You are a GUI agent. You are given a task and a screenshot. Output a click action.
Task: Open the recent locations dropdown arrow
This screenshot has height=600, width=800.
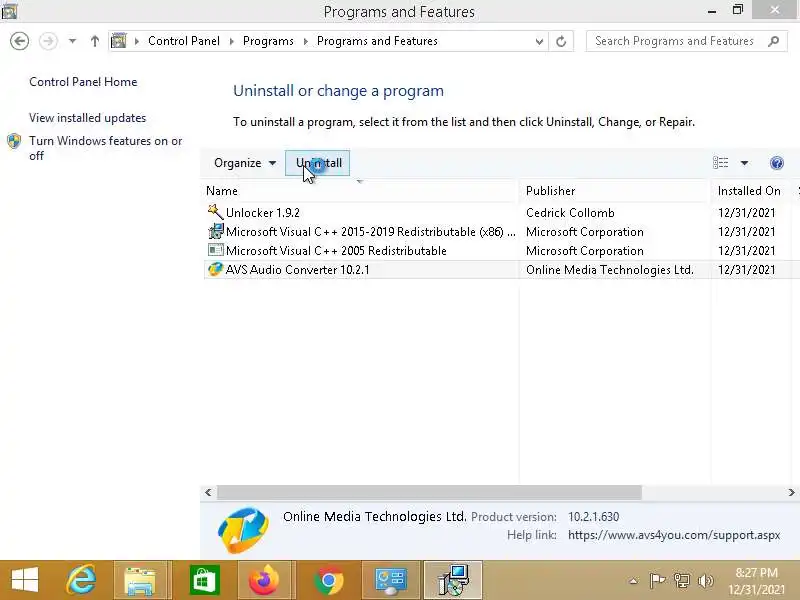72,41
